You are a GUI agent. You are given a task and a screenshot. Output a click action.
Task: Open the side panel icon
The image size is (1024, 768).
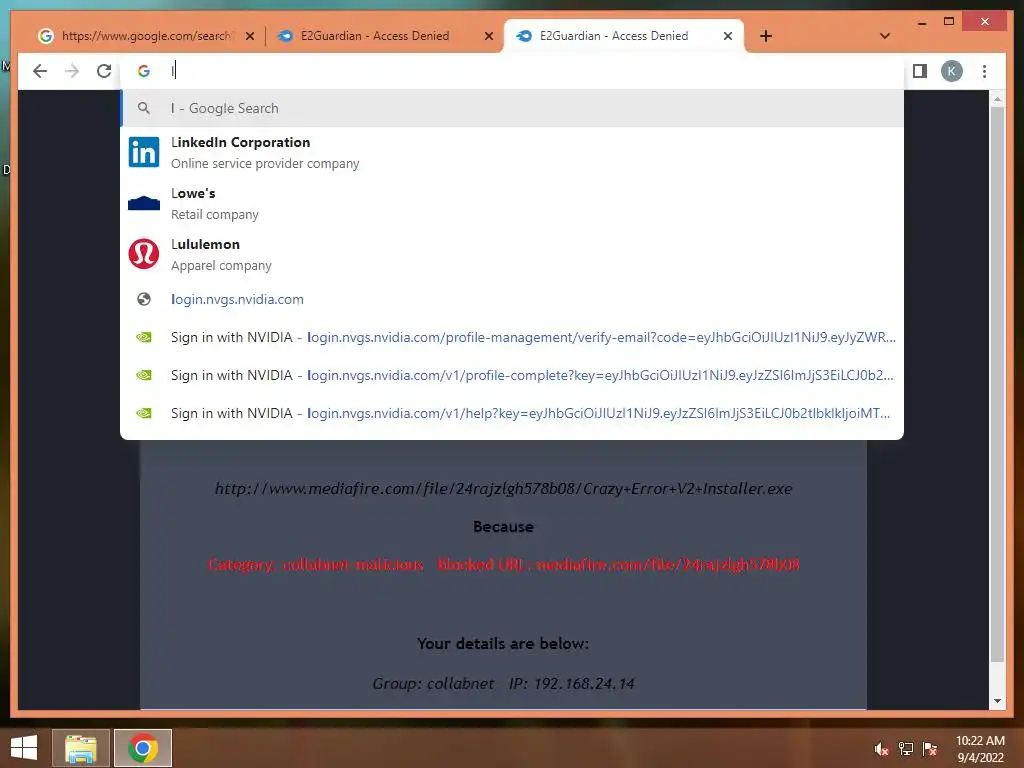(920, 71)
